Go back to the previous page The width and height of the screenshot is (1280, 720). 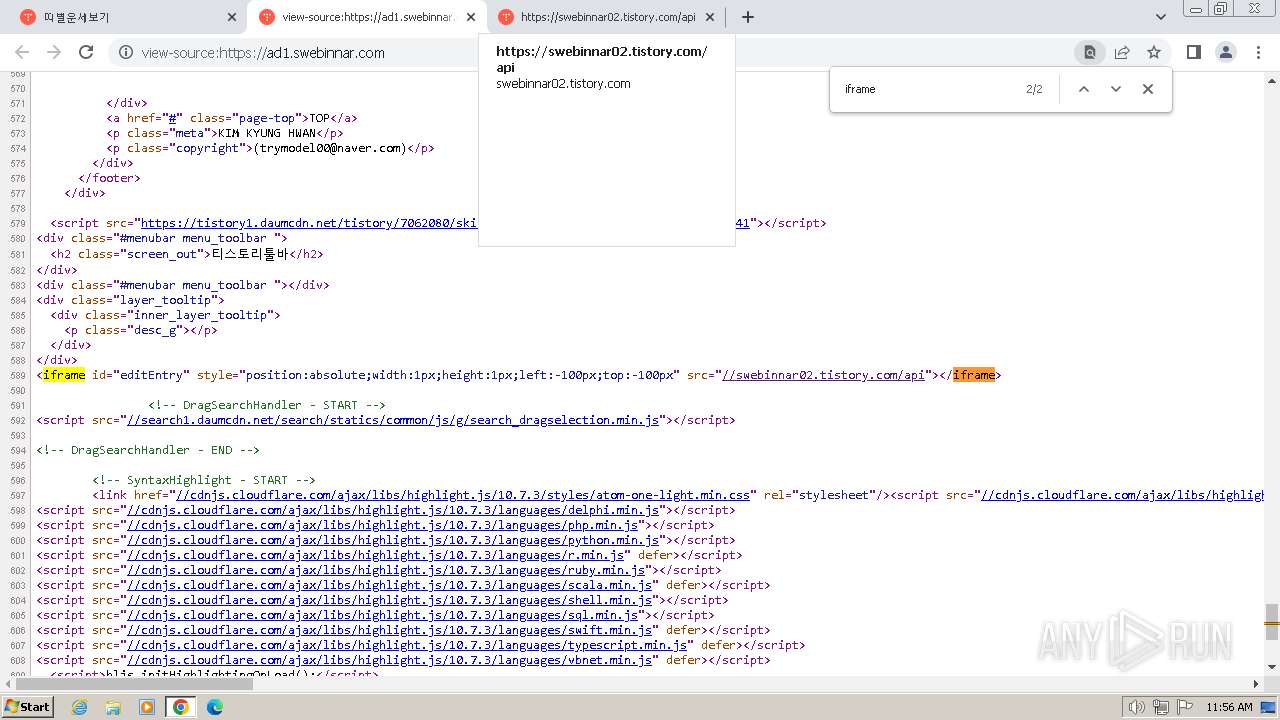click(x=24, y=53)
